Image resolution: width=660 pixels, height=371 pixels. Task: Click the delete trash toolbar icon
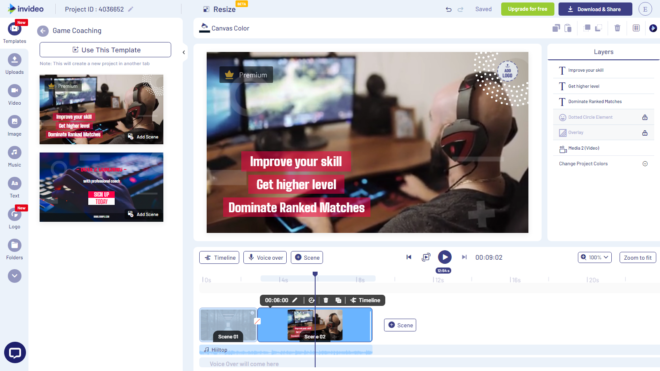[617, 28]
